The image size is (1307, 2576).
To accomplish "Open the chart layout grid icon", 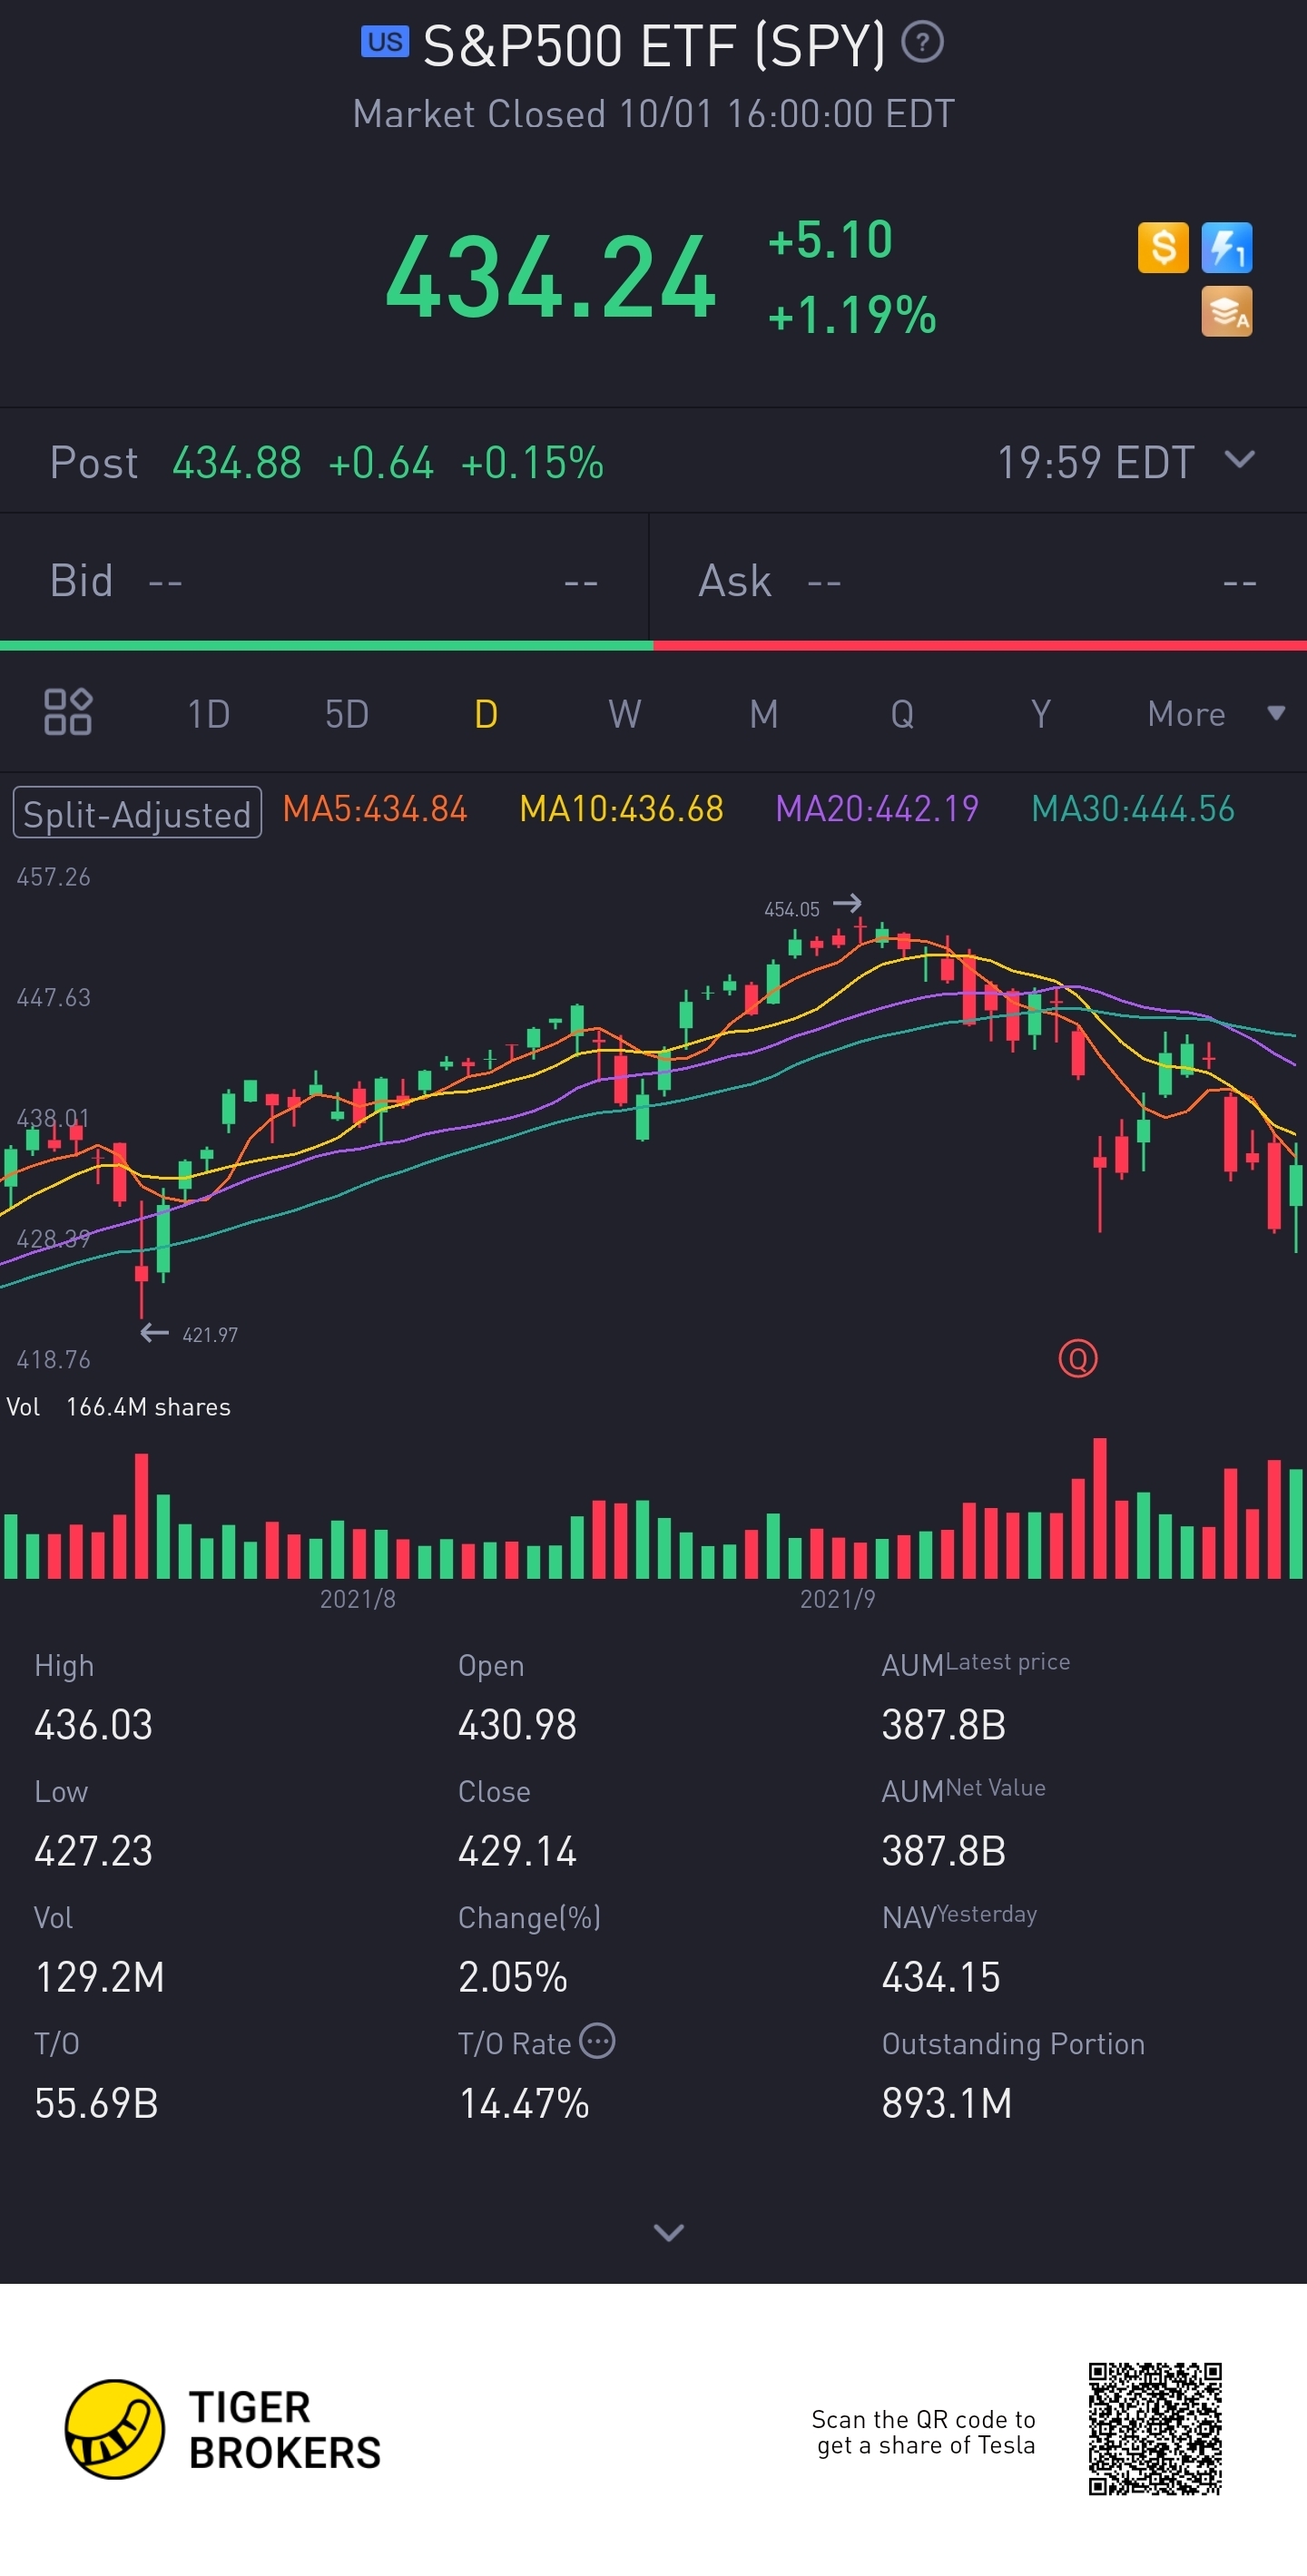I will [68, 712].
